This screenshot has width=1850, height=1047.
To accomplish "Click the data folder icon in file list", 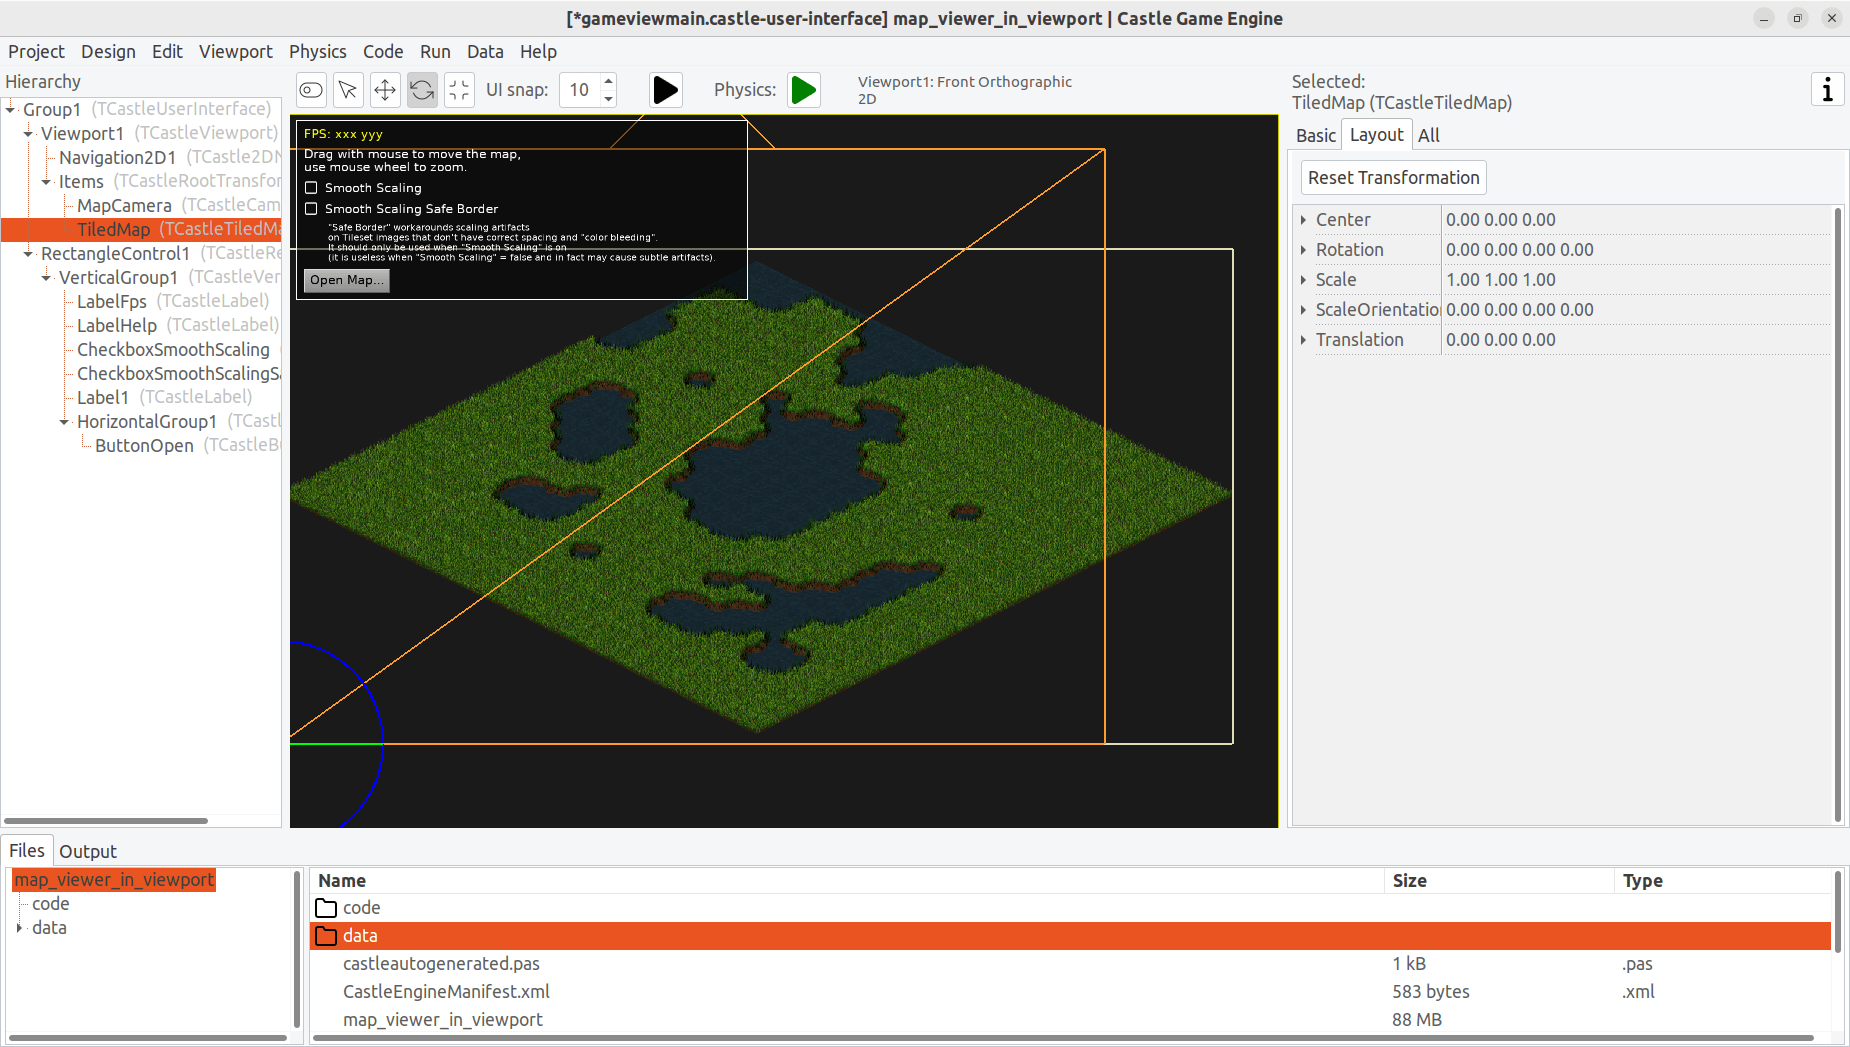I will (x=326, y=936).
